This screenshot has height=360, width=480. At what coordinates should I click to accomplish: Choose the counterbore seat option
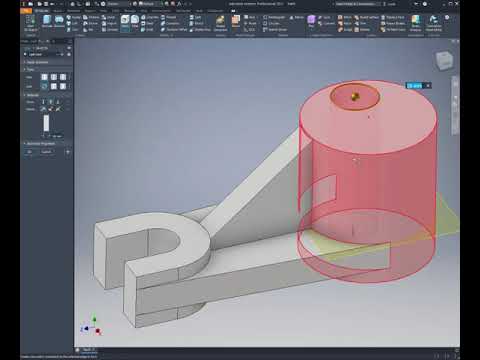54,86
